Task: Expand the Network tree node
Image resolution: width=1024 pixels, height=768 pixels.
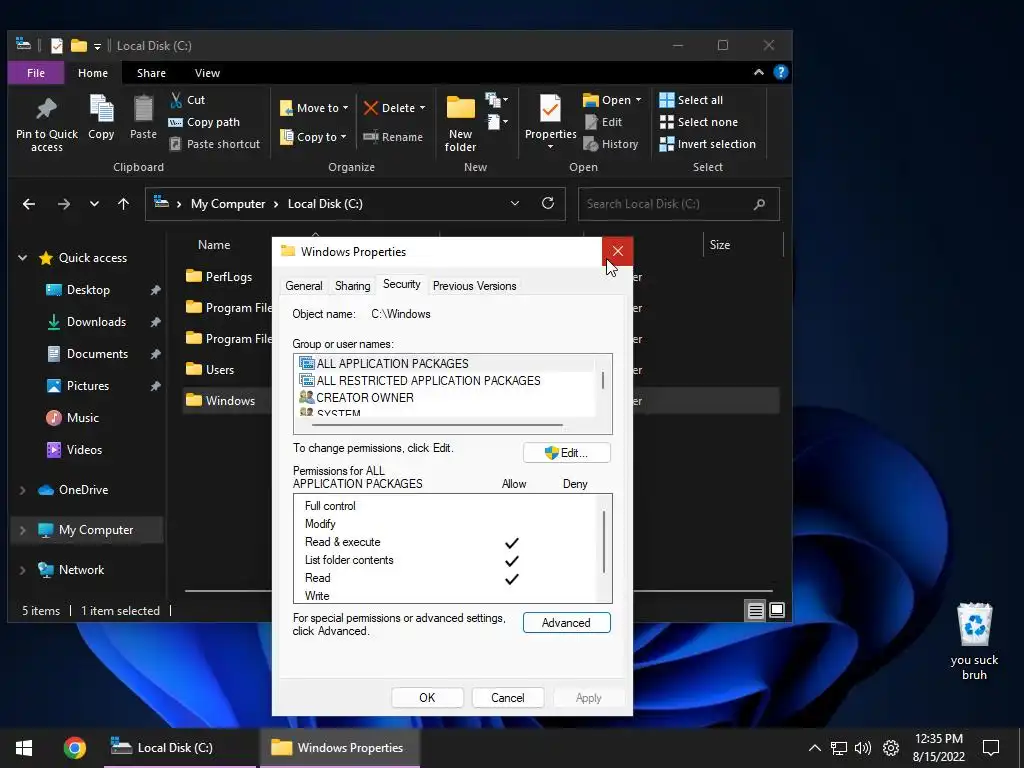Action: [23, 570]
